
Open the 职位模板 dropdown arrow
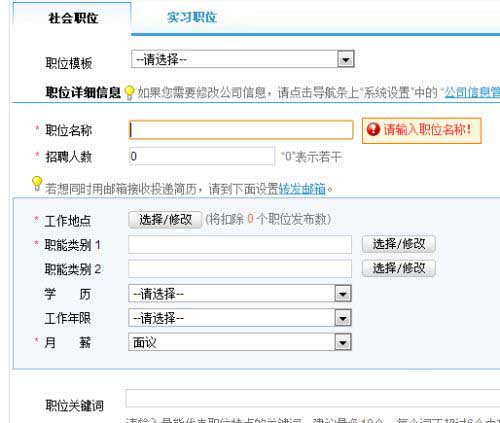tap(346, 60)
